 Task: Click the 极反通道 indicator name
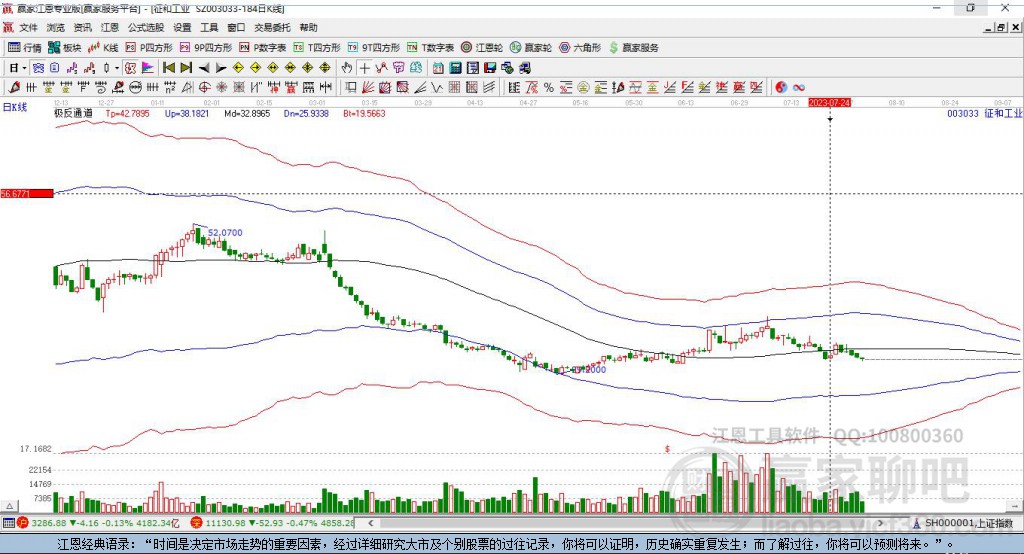73,113
